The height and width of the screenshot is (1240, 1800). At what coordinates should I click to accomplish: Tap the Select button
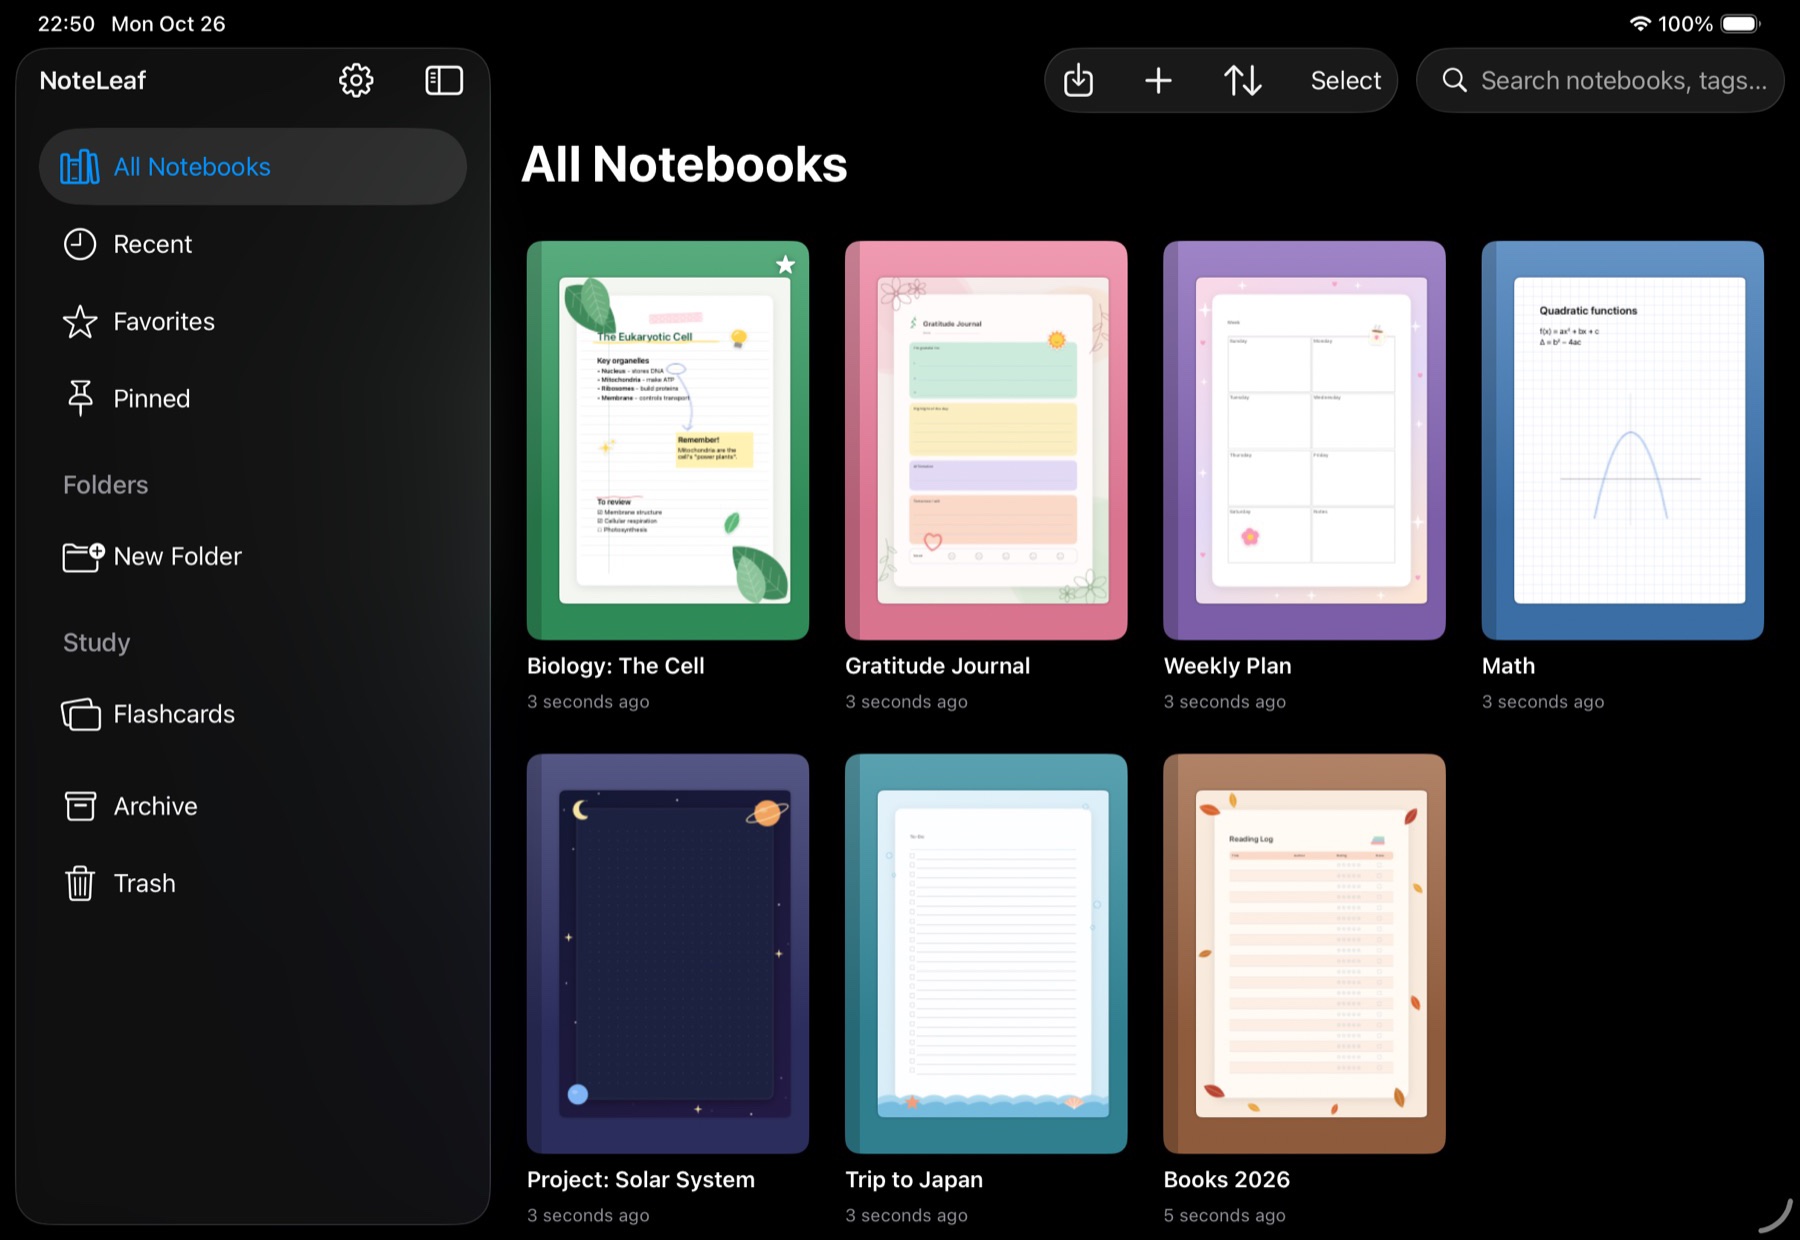(1345, 80)
